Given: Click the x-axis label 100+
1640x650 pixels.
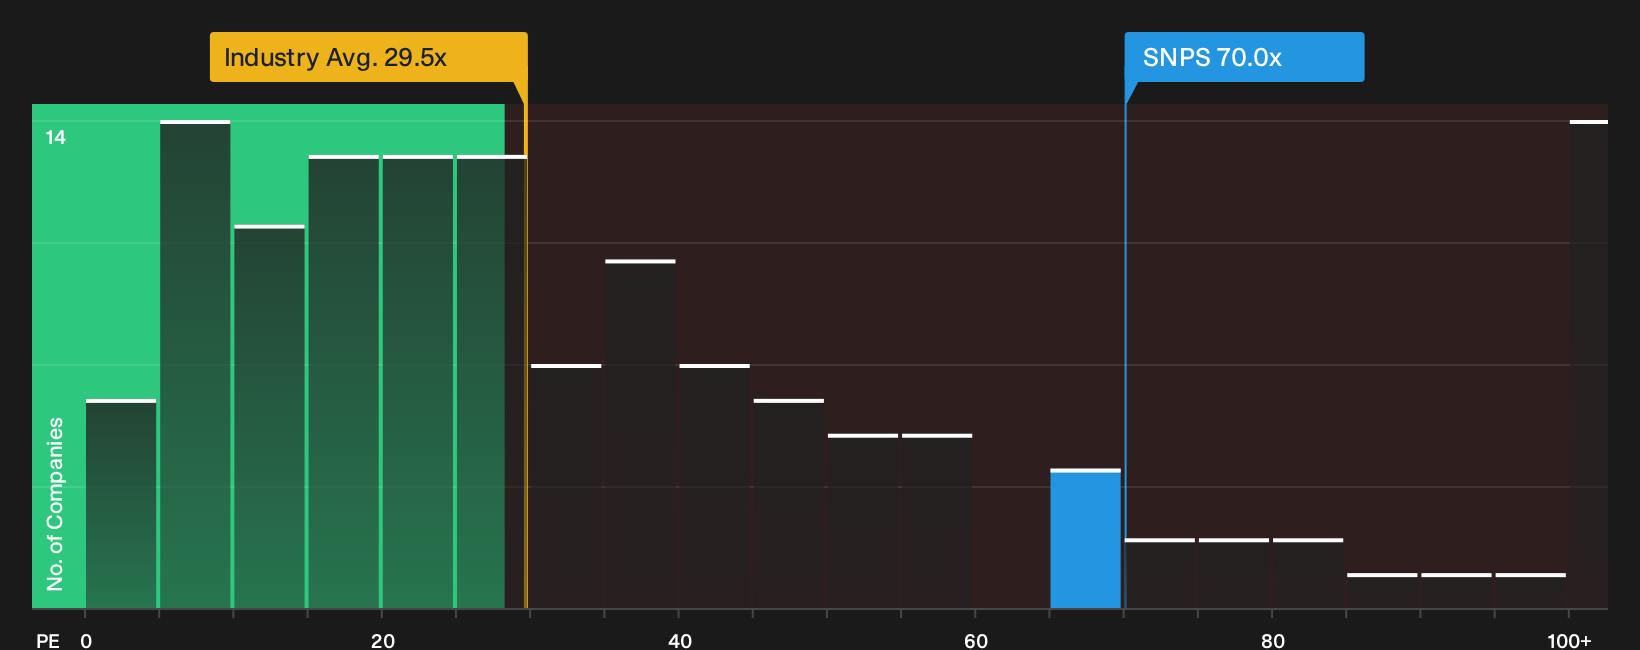Looking at the screenshot, I should [1569, 640].
